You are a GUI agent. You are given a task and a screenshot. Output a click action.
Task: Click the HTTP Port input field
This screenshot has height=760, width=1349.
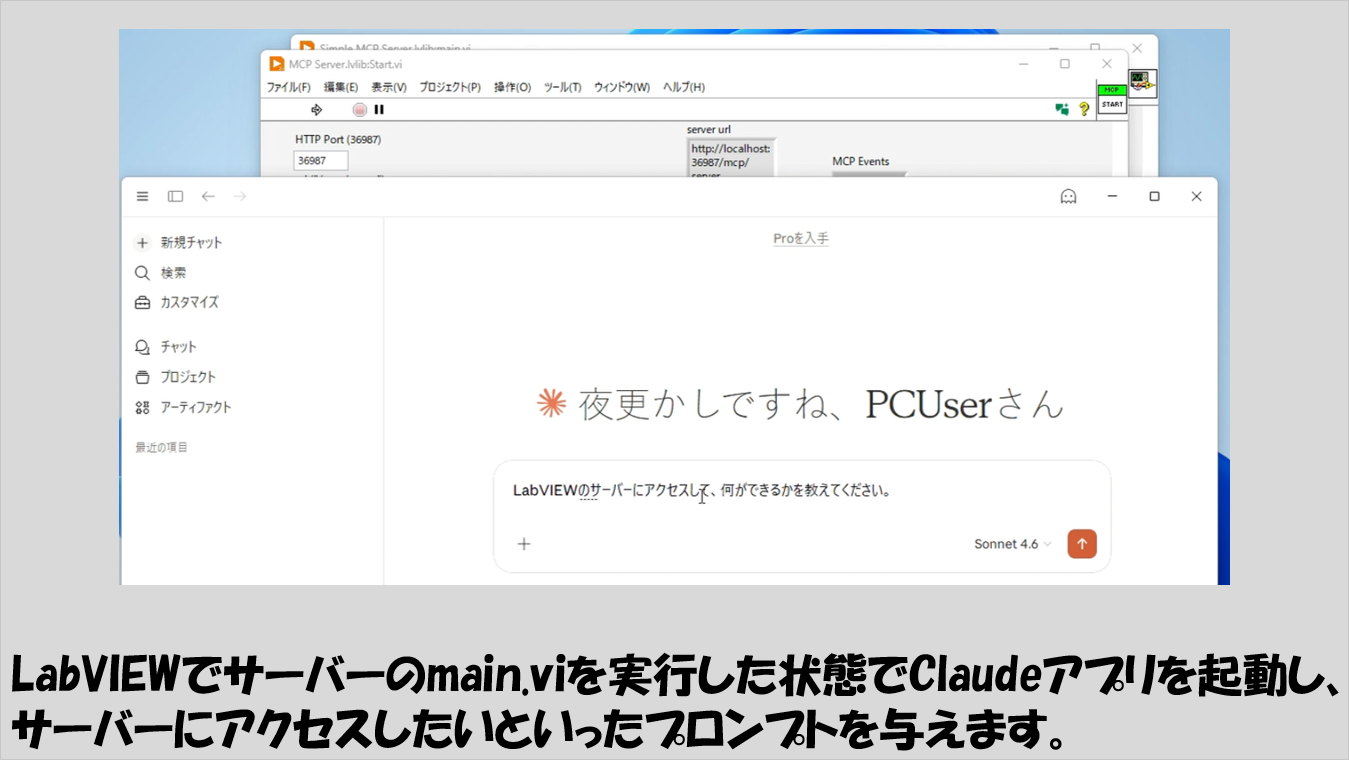[320, 161]
